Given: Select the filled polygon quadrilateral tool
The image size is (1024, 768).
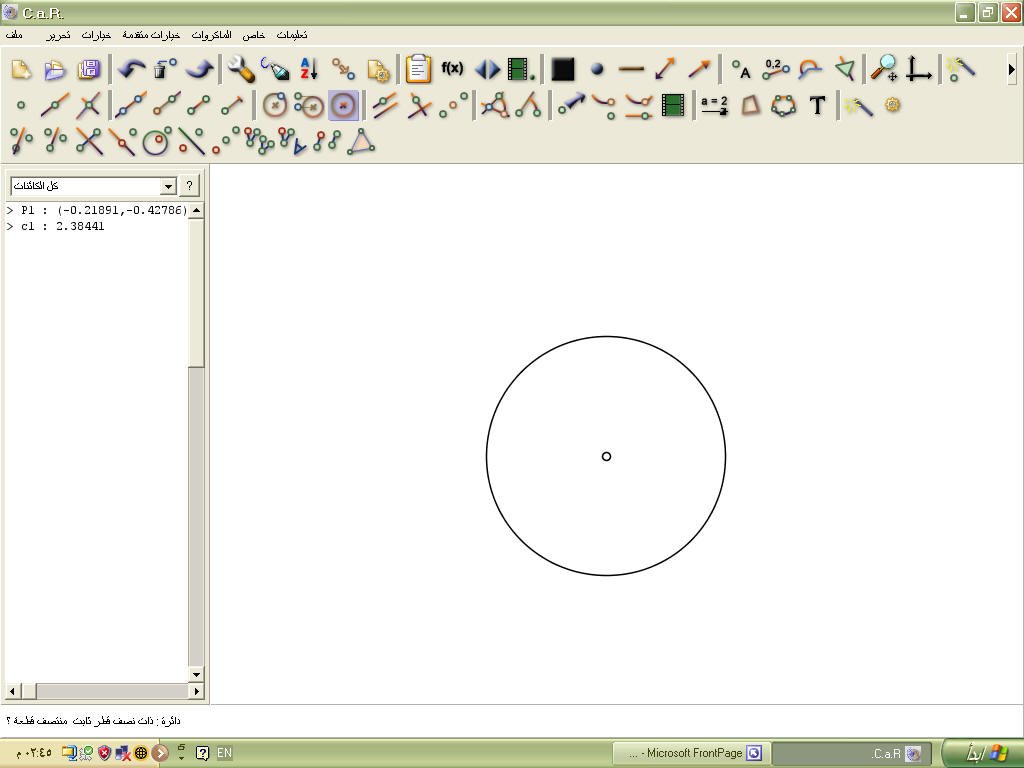Looking at the screenshot, I should click(750, 105).
